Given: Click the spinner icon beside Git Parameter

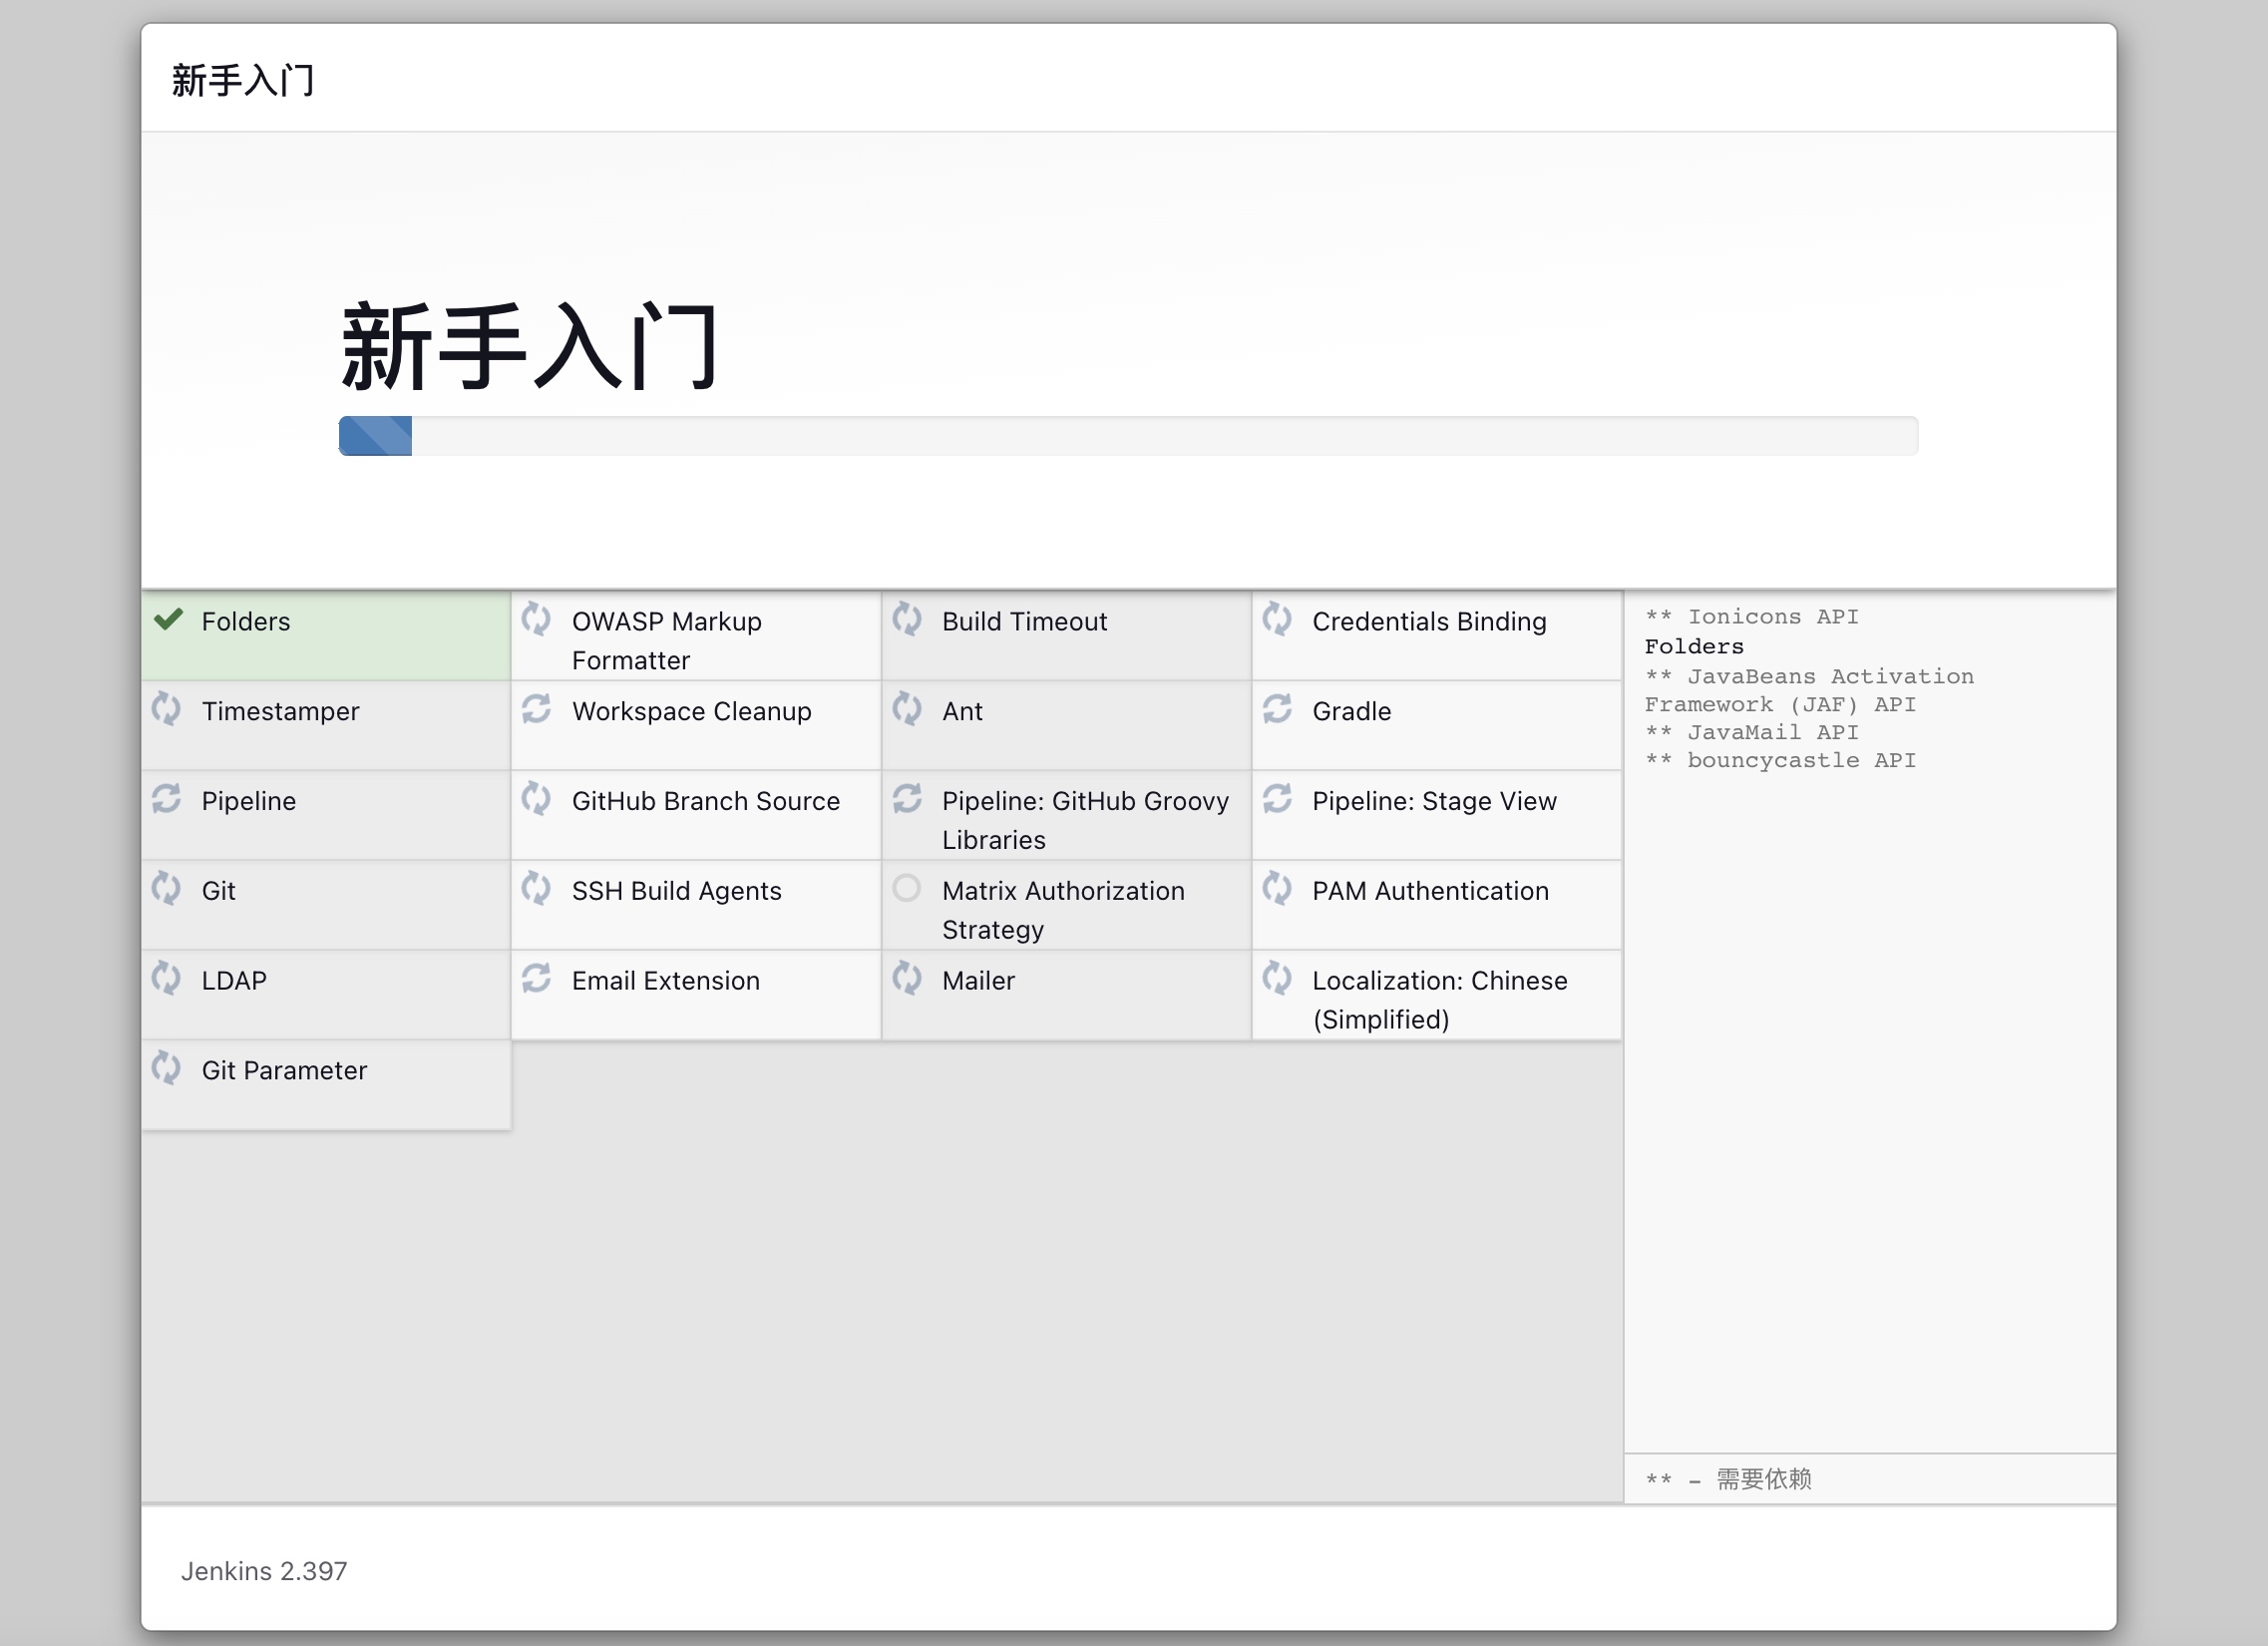Looking at the screenshot, I should click(166, 1068).
